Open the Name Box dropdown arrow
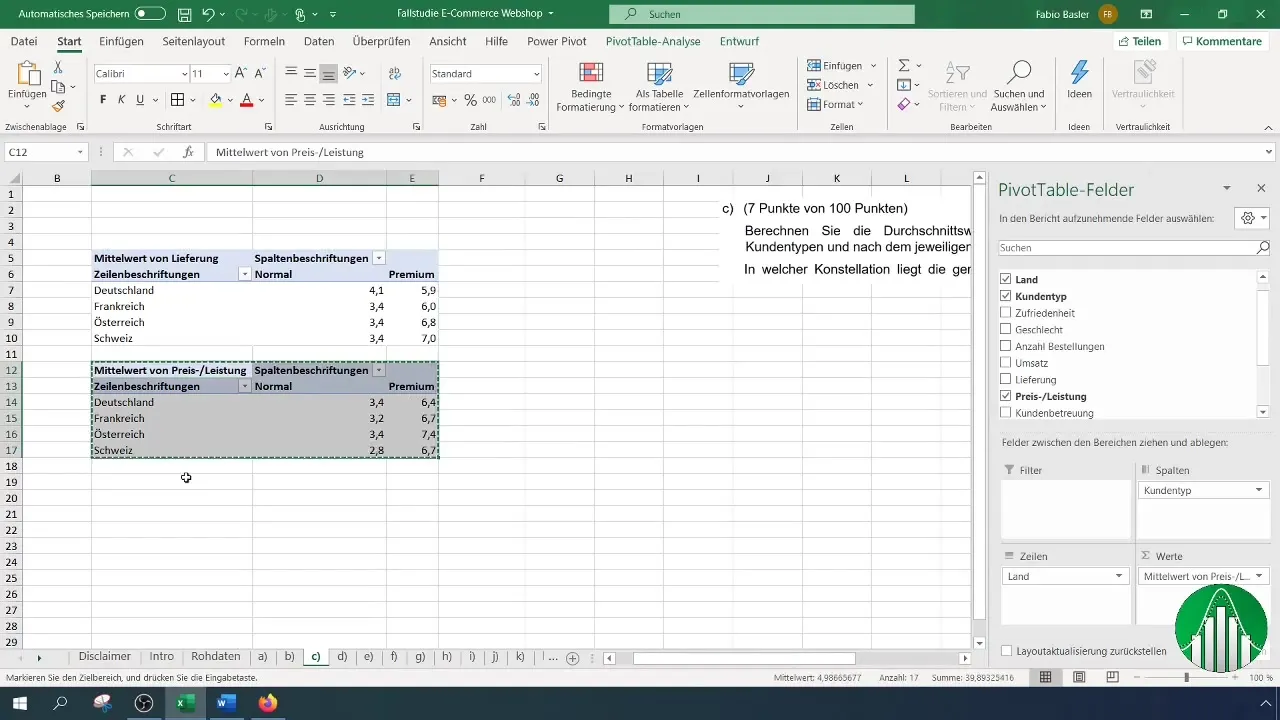 pyautogui.click(x=81, y=152)
